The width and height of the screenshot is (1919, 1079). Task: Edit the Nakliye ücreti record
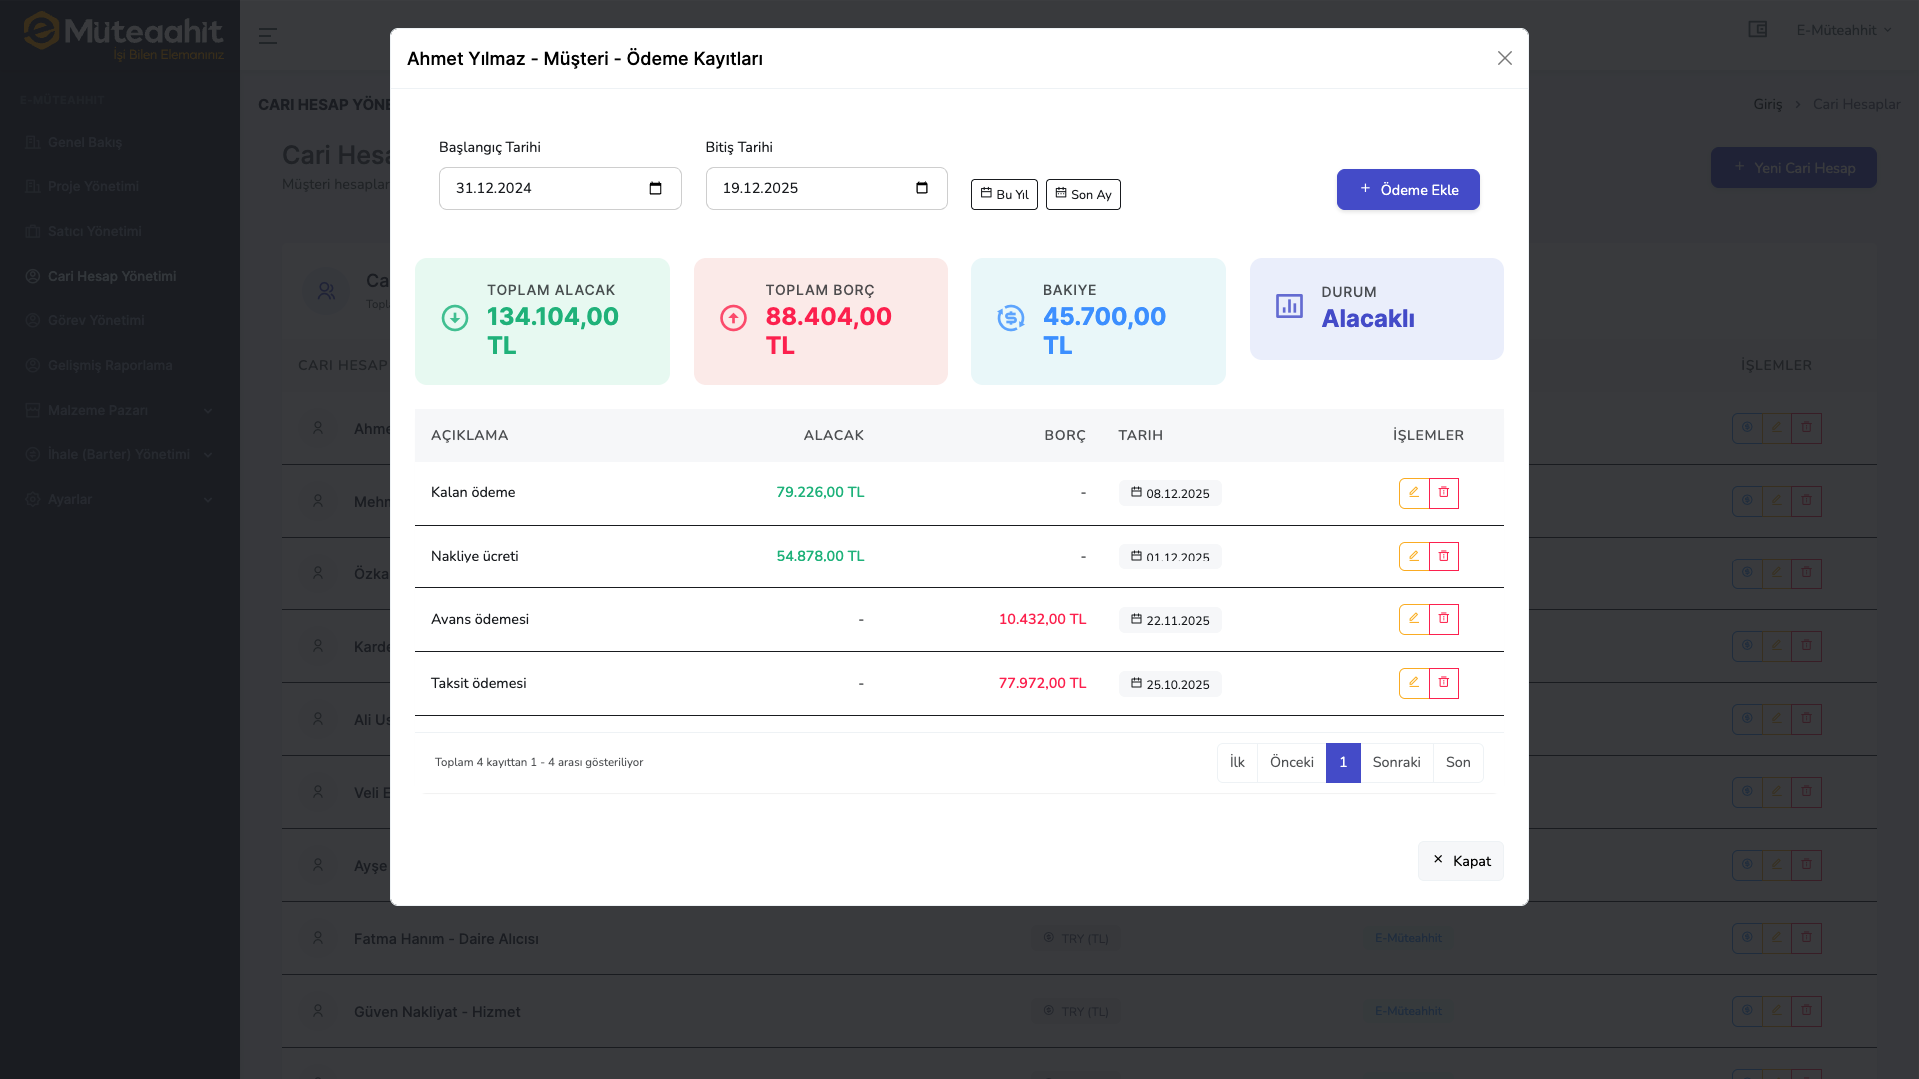tap(1413, 556)
